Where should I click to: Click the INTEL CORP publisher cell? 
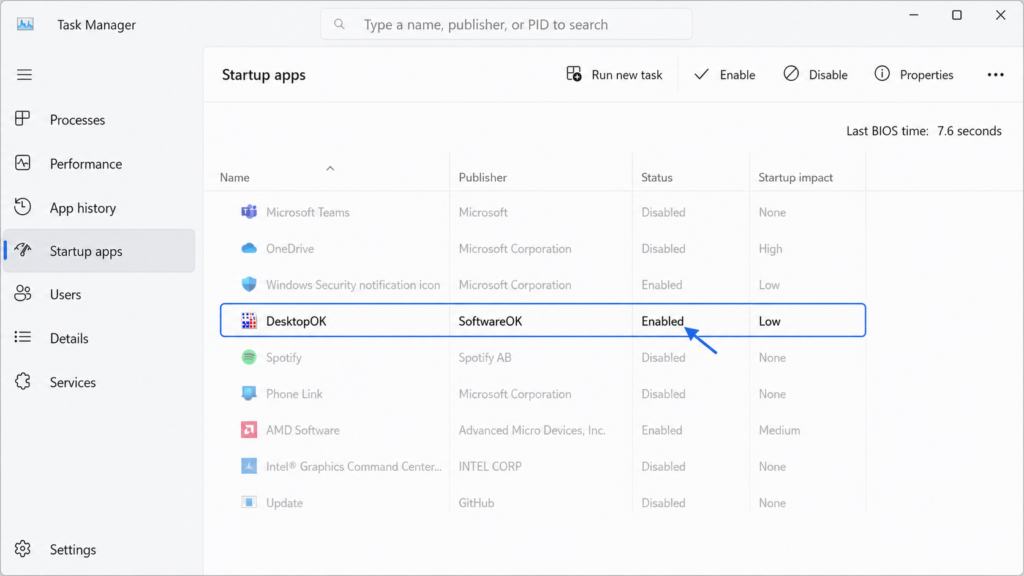[490, 466]
